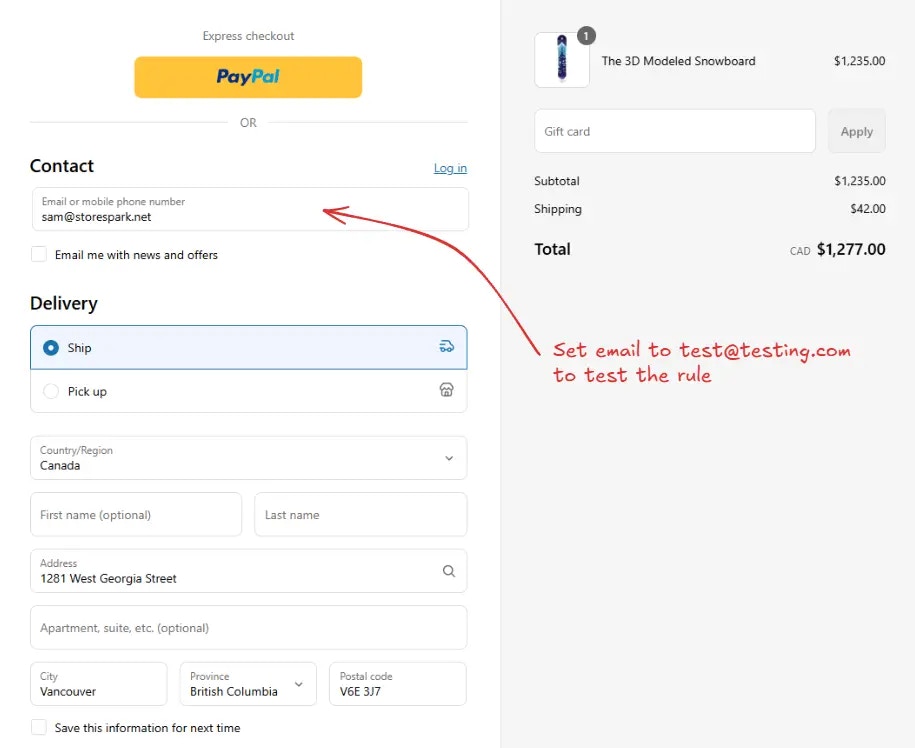915x748 pixels.
Task: Click the address search magnifier icon
Action: pyautogui.click(x=449, y=571)
